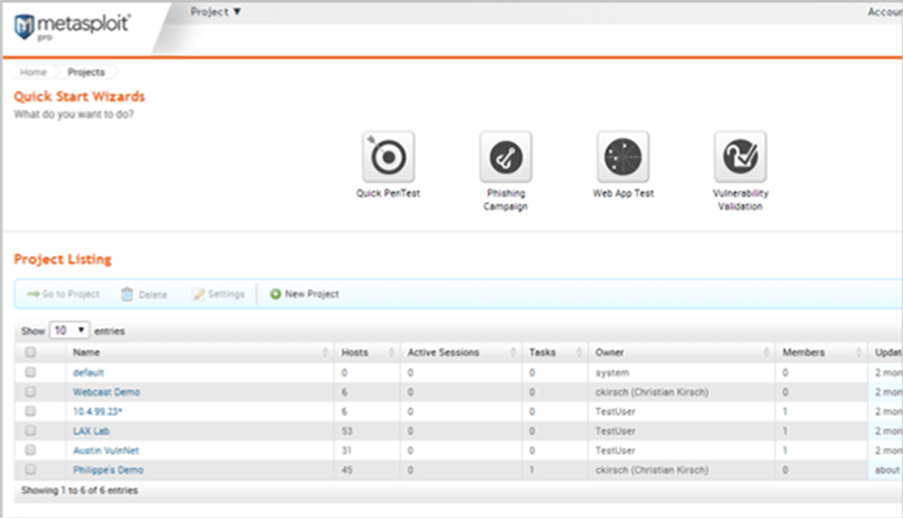Check the default project row checkbox
The width and height of the screenshot is (903, 518).
31,372
